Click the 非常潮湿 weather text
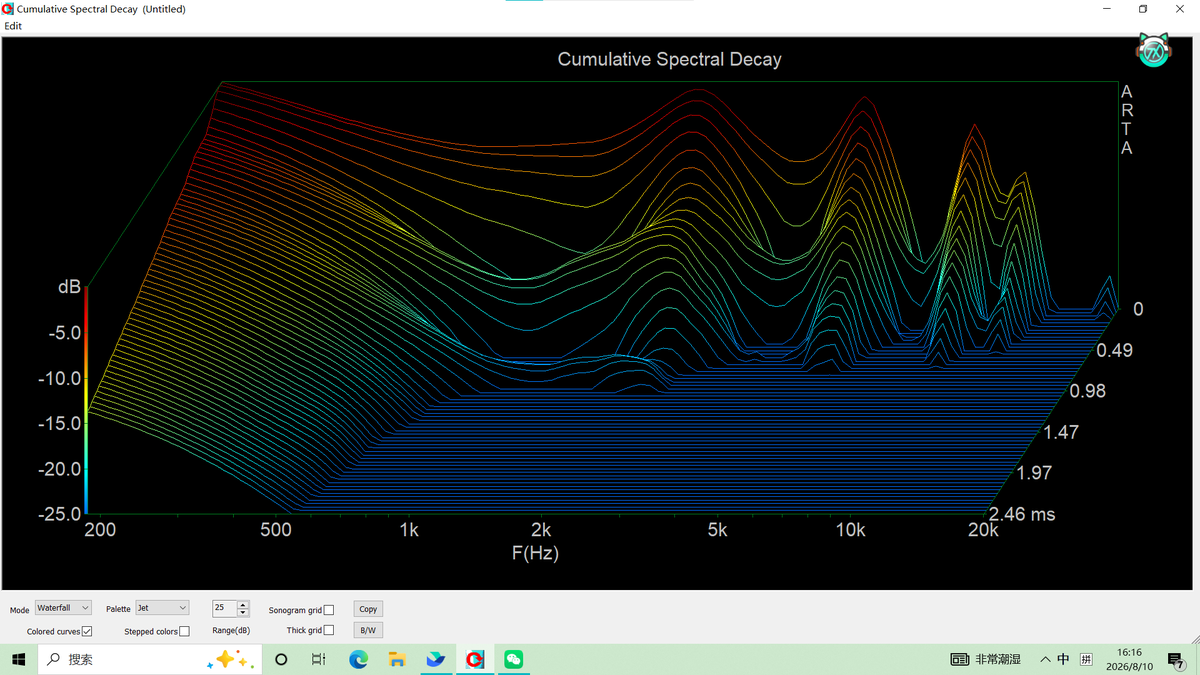Image resolution: width=1200 pixels, height=675 pixels. coord(998,660)
